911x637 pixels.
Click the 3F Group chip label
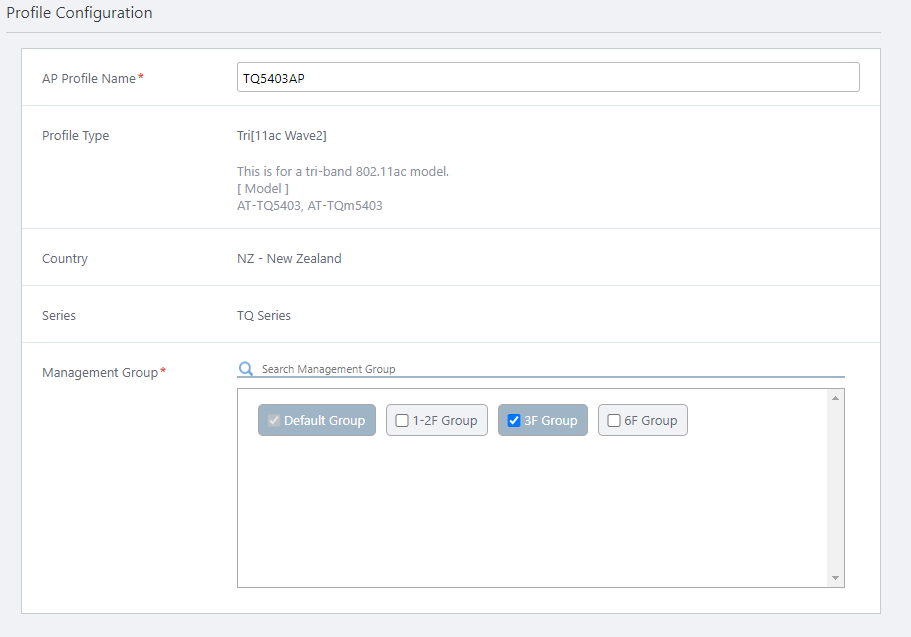point(551,421)
